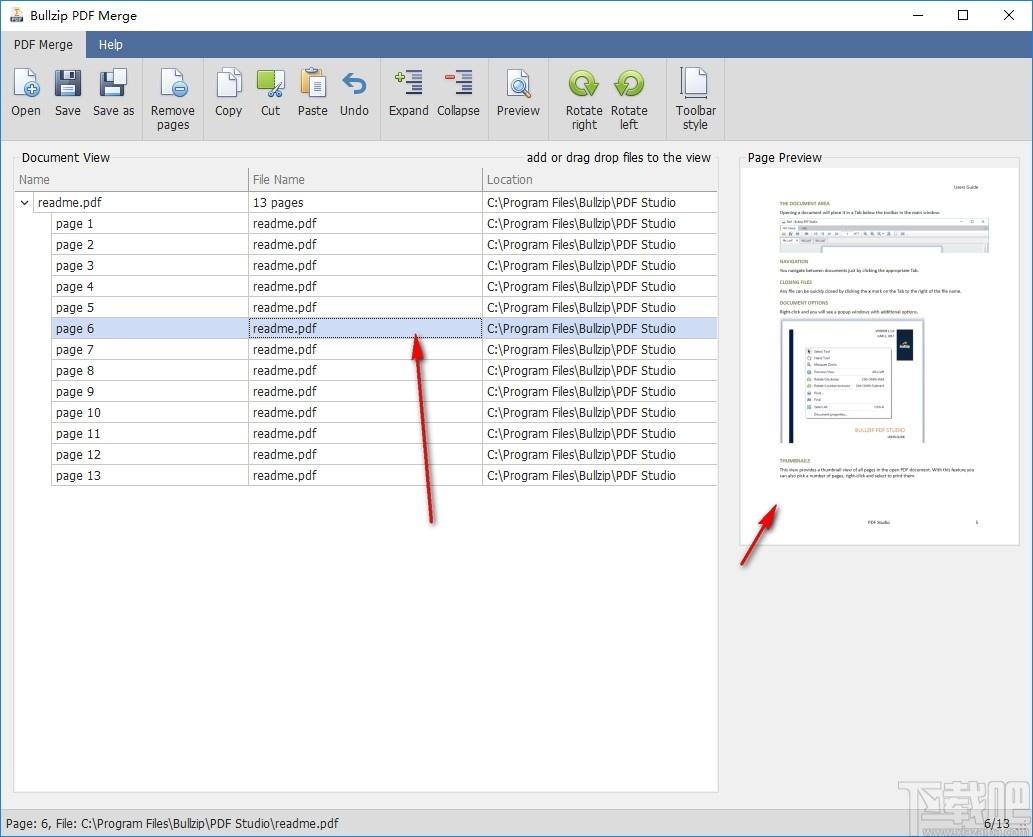Select page 7 in document view
Image resolution: width=1033 pixels, height=837 pixels.
384,349
